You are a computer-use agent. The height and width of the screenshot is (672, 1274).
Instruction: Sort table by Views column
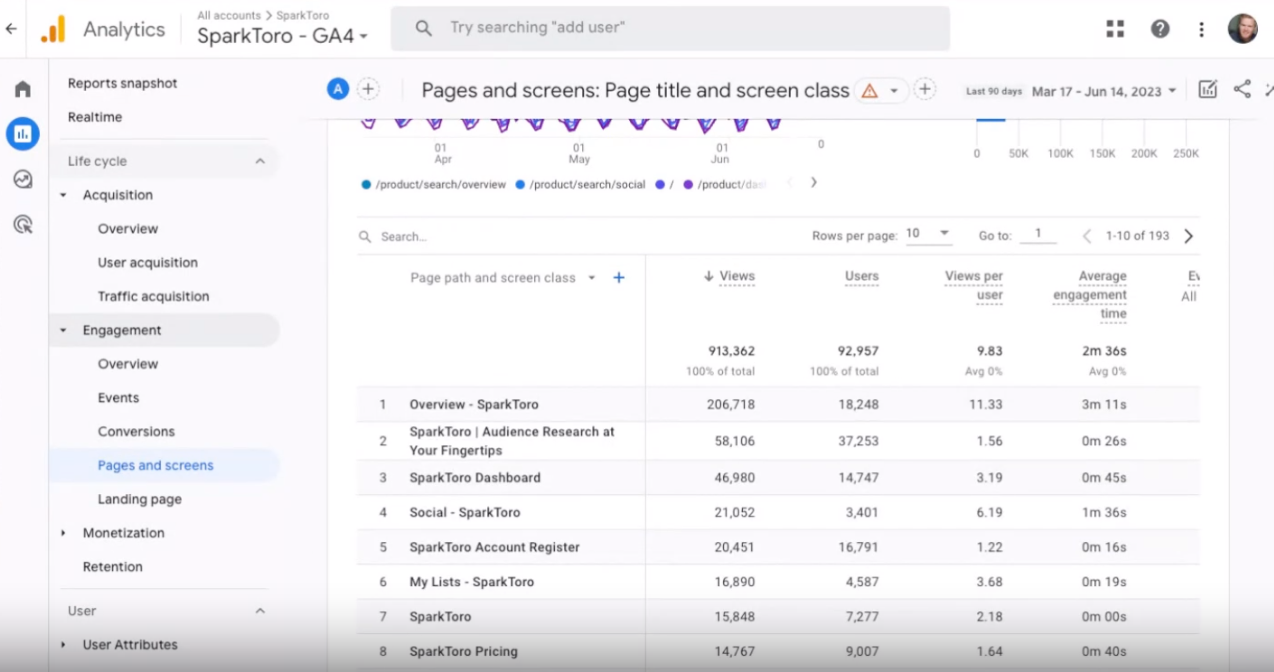coord(736,277)
